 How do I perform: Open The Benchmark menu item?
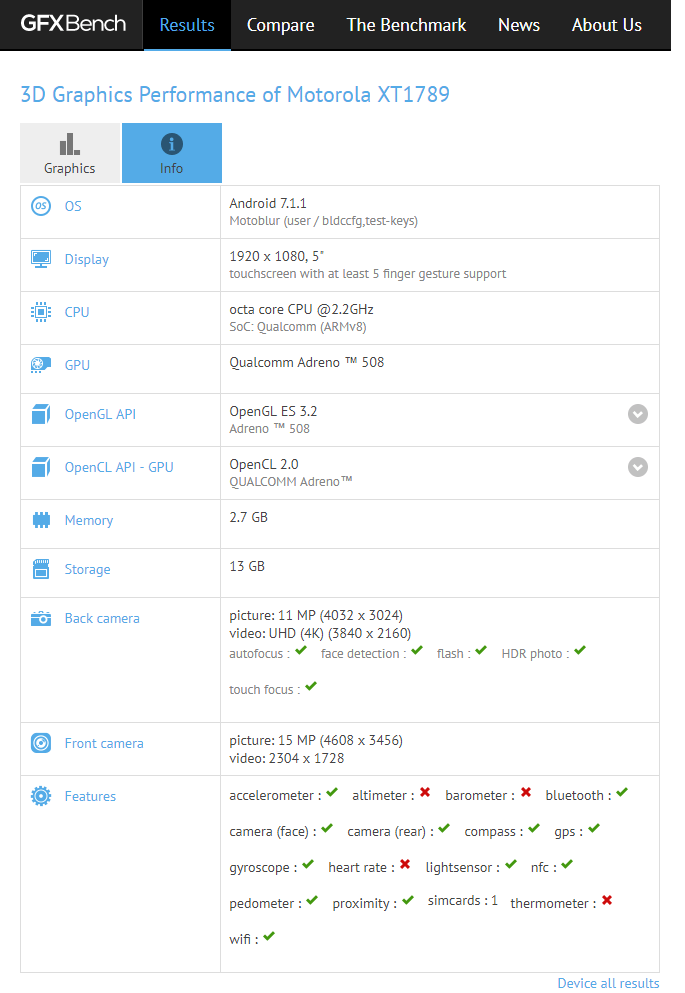coord(406,25)
